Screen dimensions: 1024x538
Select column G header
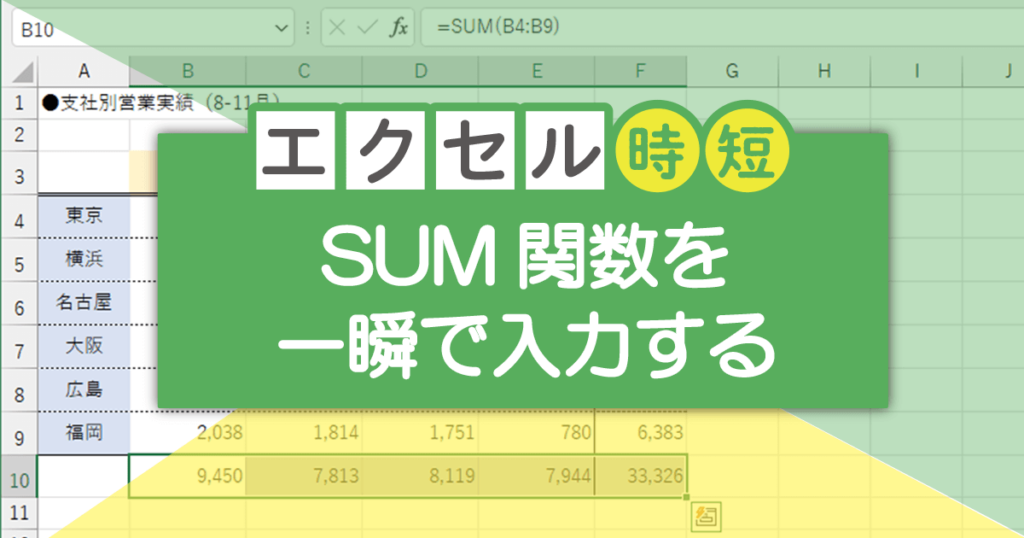732,70
